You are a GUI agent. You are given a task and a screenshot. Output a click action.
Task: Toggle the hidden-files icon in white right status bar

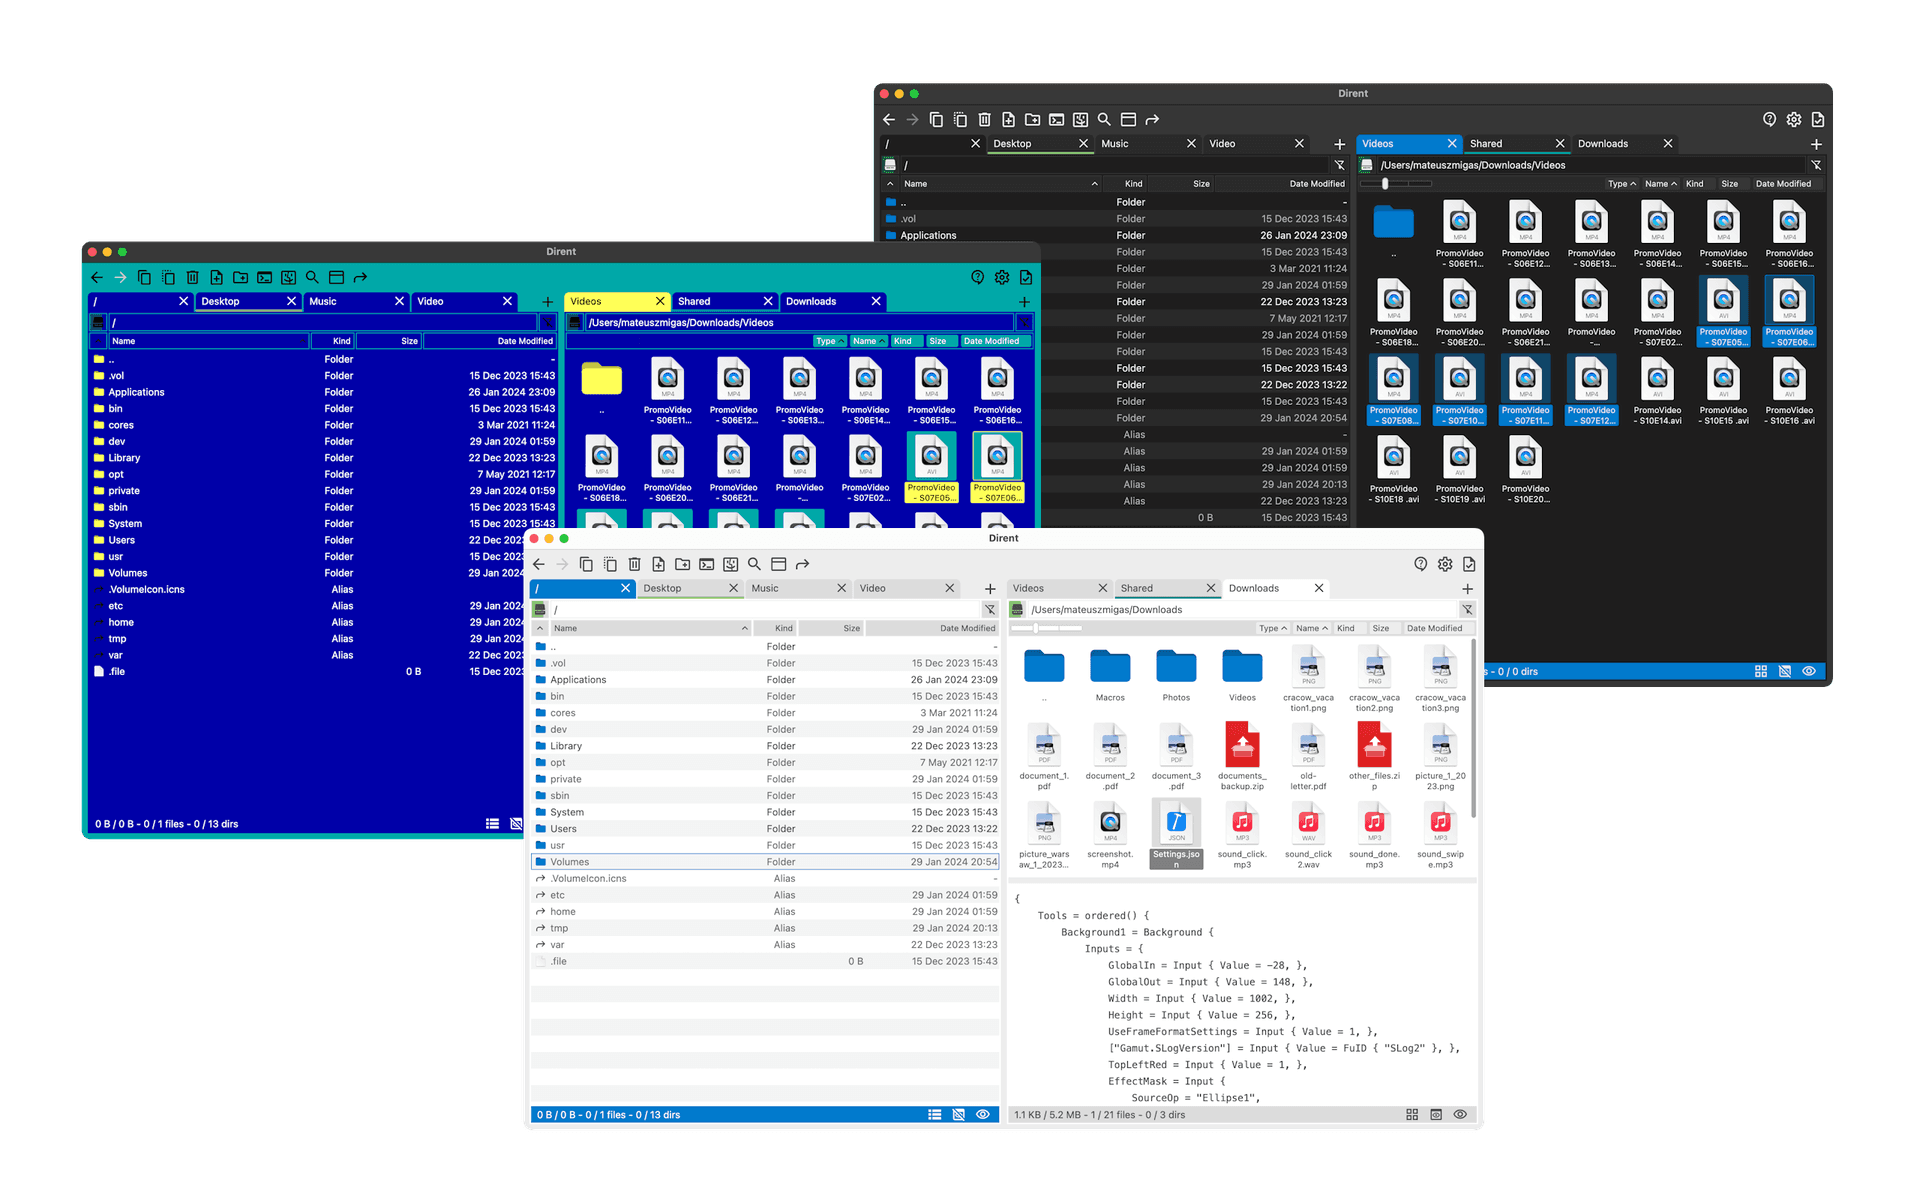click(x=1436, y=1115)
